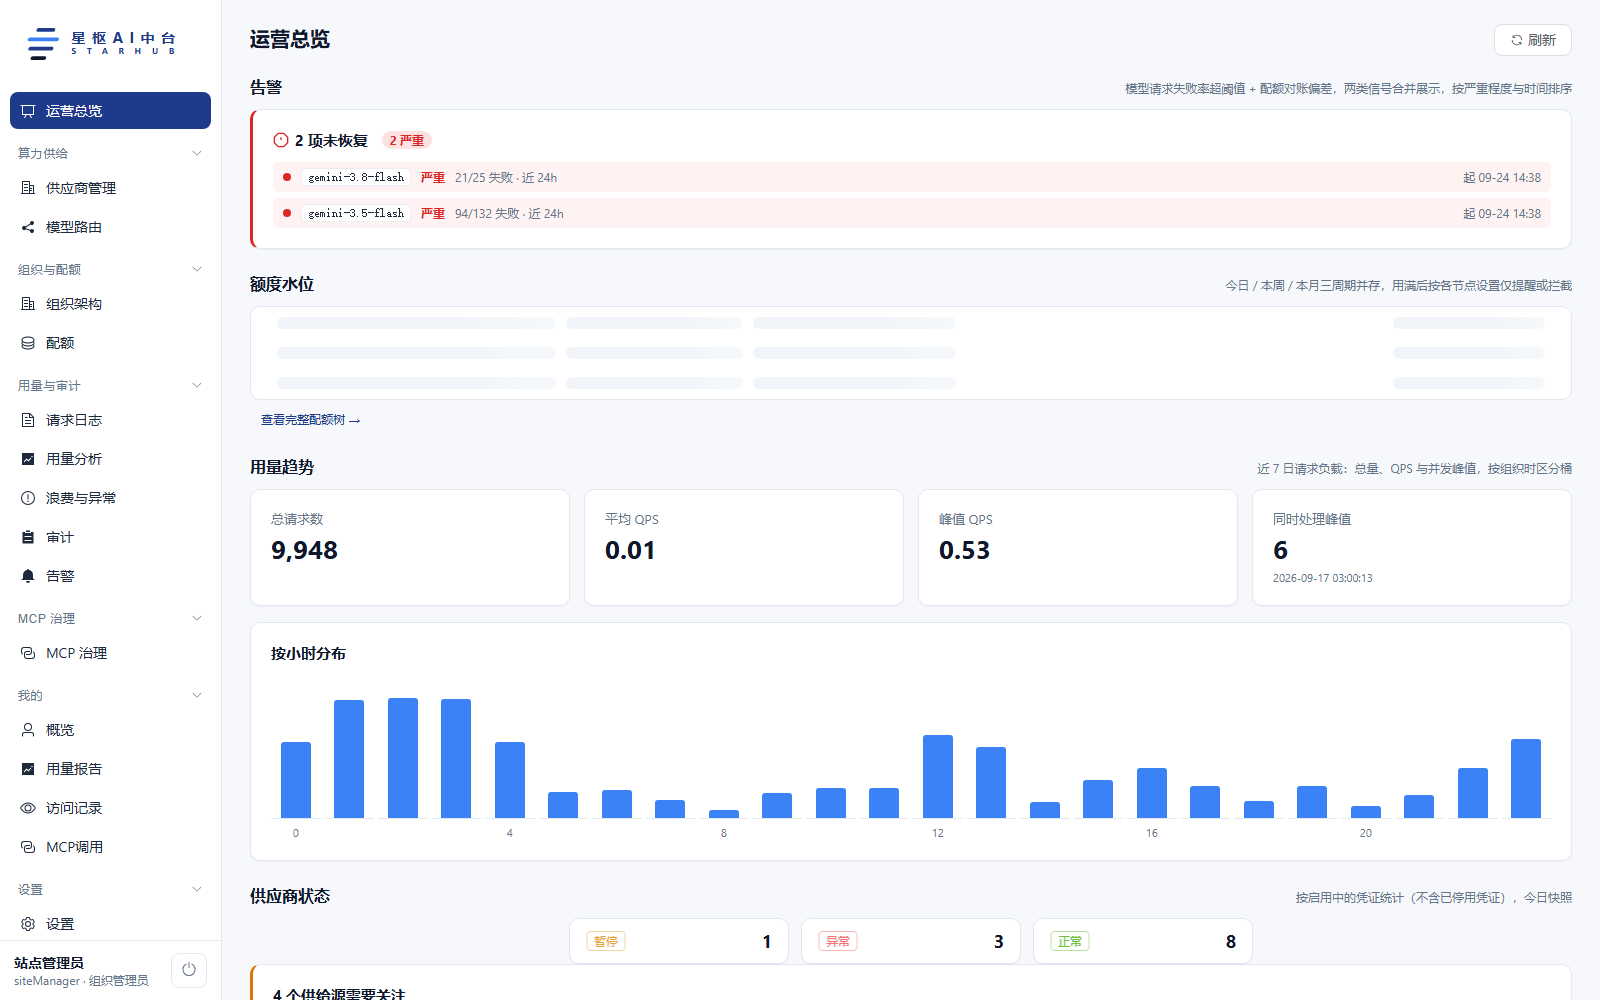Log out with the power button

pos(189,970)
